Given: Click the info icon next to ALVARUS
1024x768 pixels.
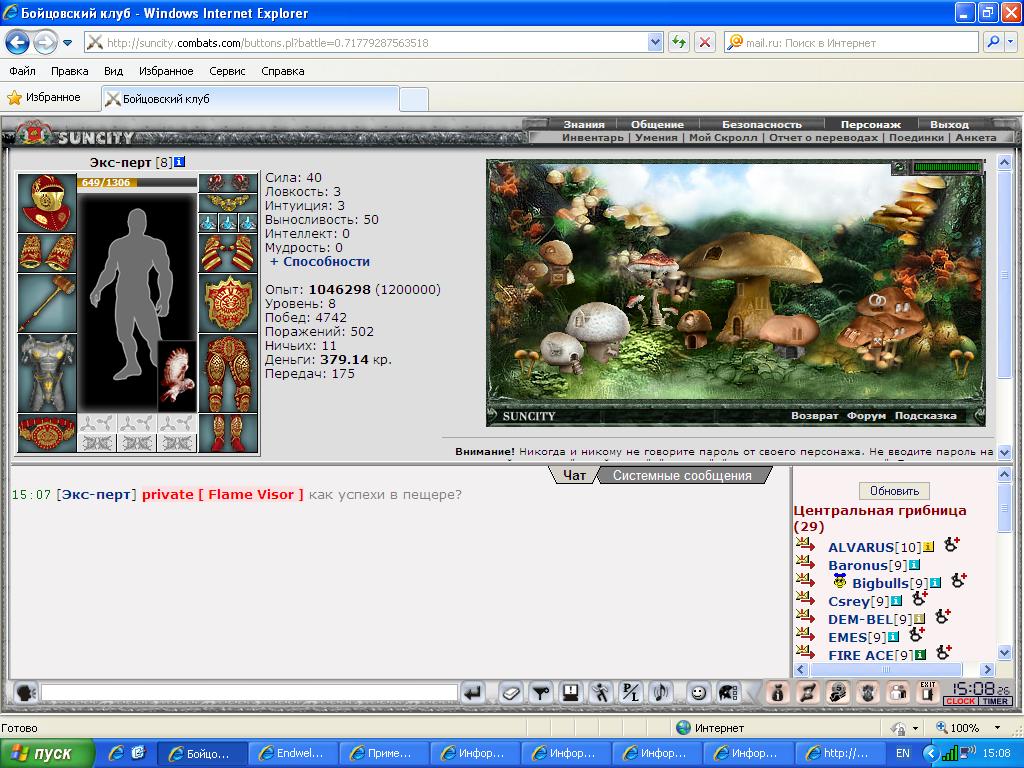Looking at the screenshot, I should 929,547.
